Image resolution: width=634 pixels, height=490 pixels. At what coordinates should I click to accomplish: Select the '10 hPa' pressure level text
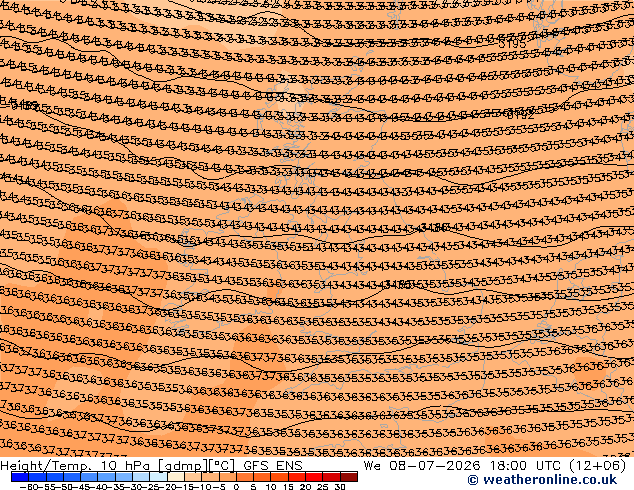(x=125, y=466)
